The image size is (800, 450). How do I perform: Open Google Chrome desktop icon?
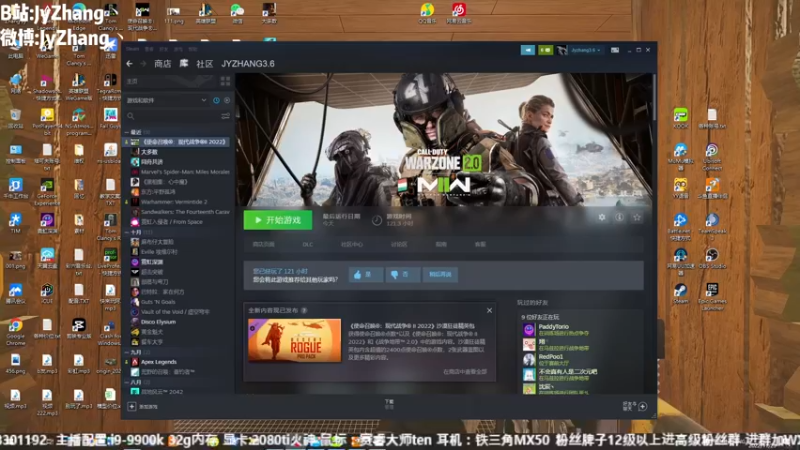click(15, 332)
